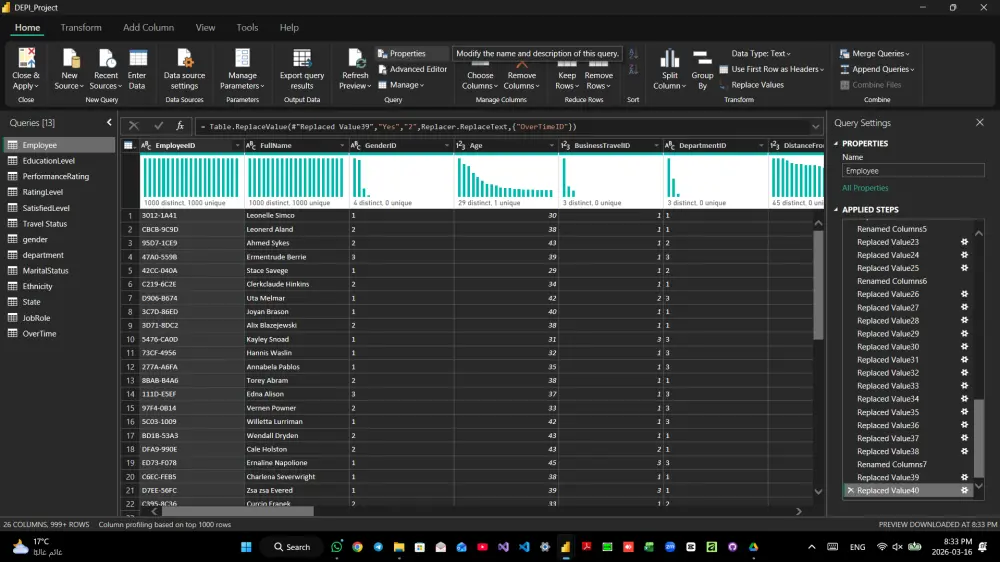This screenshot has height=562, width=1000.
Task: Click the Group By icon
Action: 702,68
